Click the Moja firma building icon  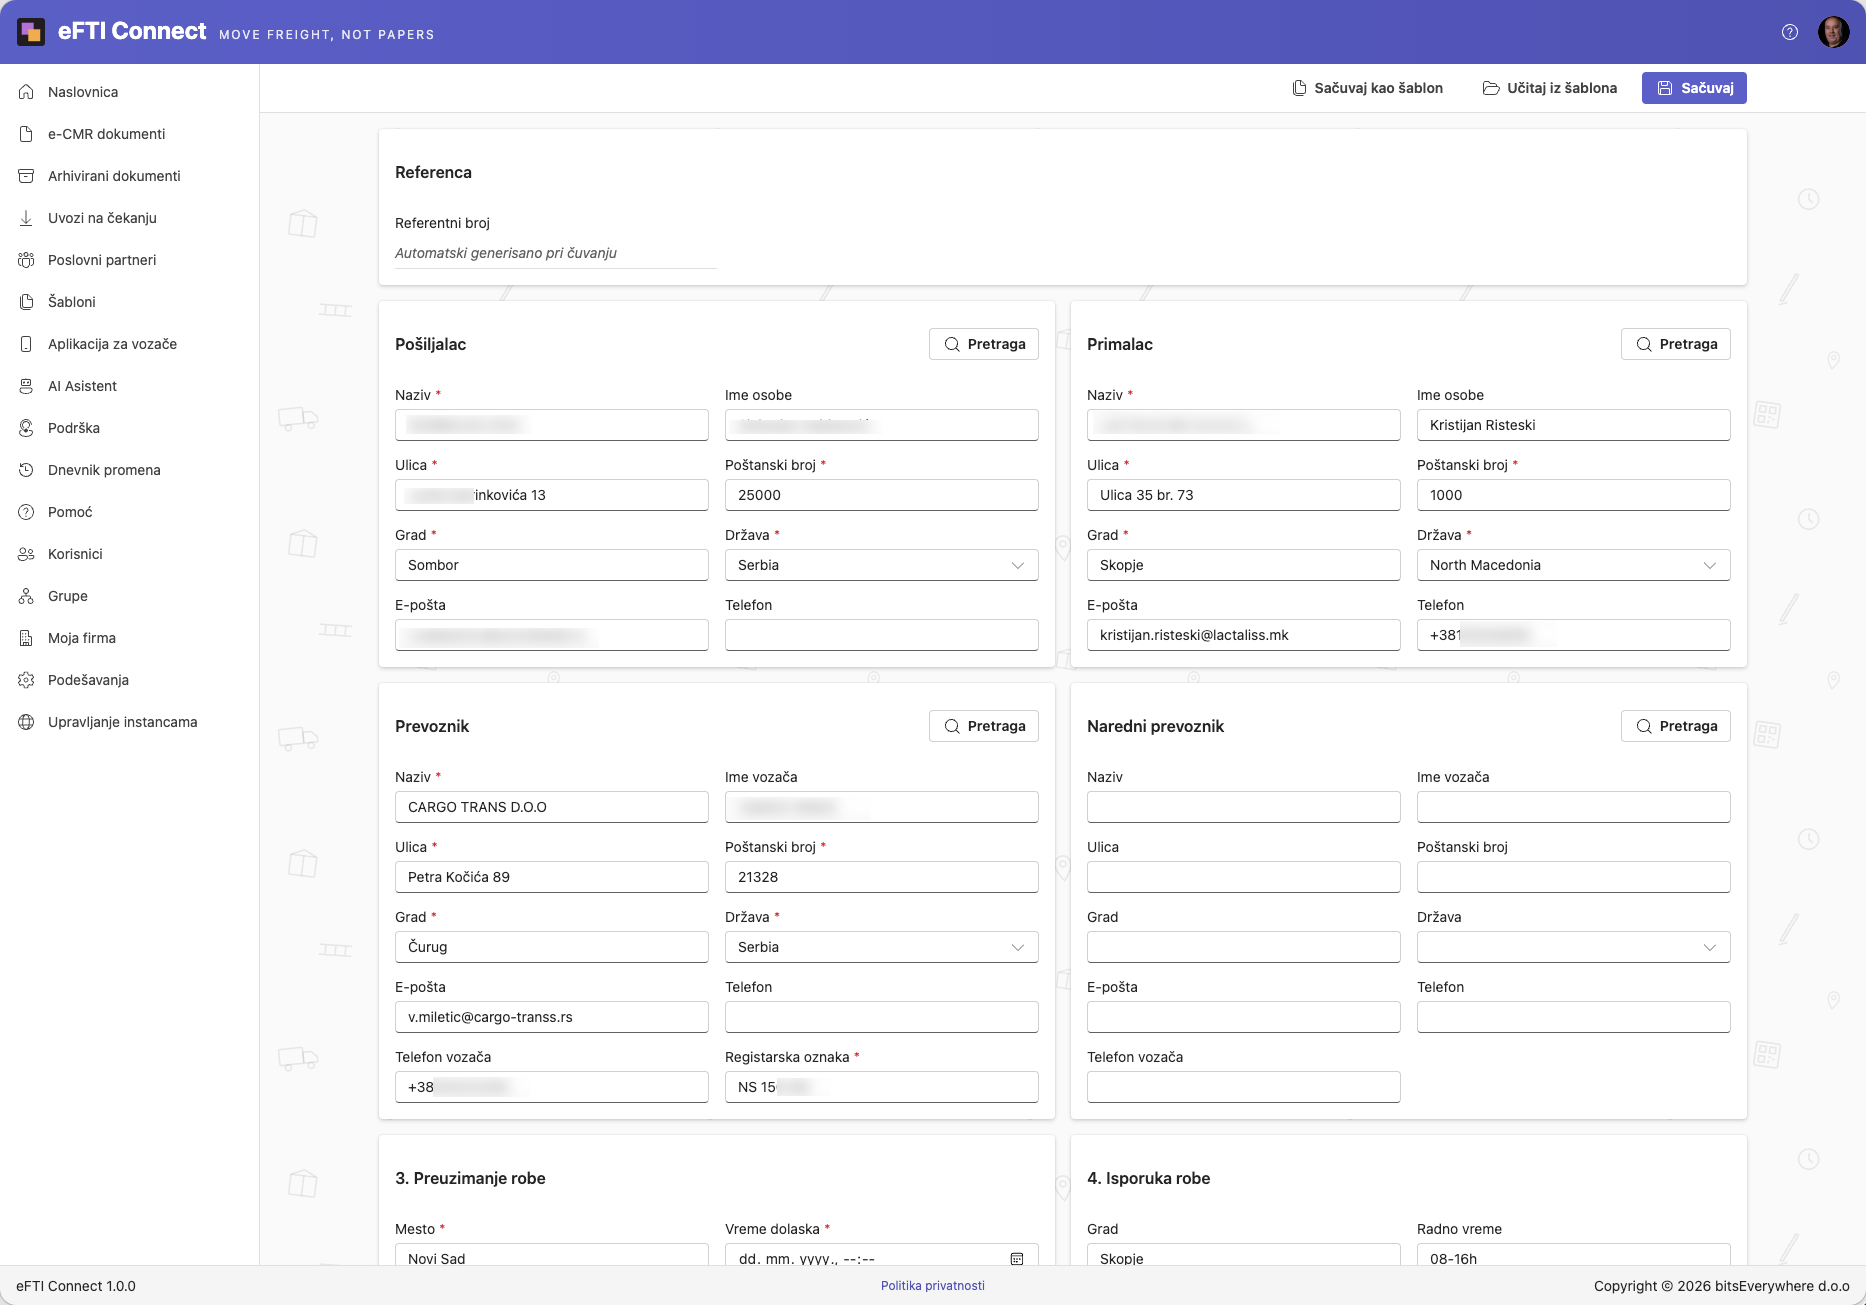26,638
